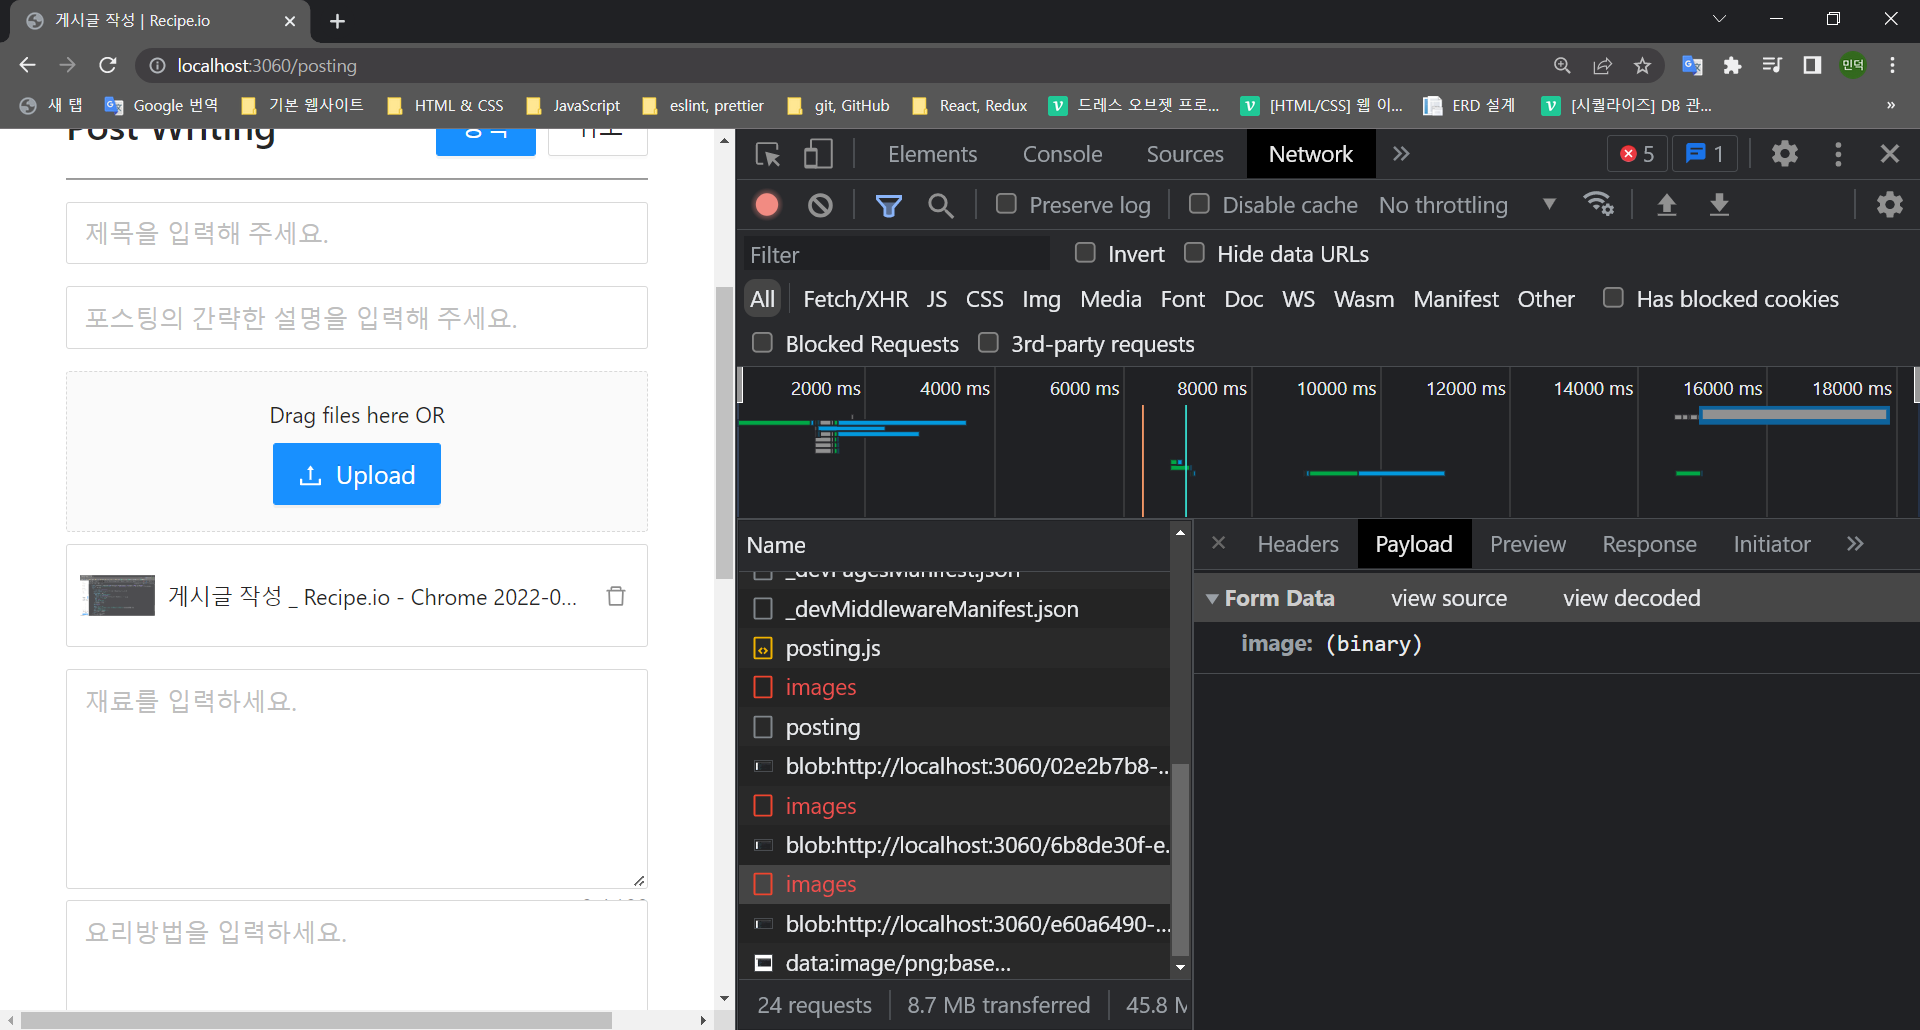
Task: Click the Google Translate extension icon
Action: 1692,65
